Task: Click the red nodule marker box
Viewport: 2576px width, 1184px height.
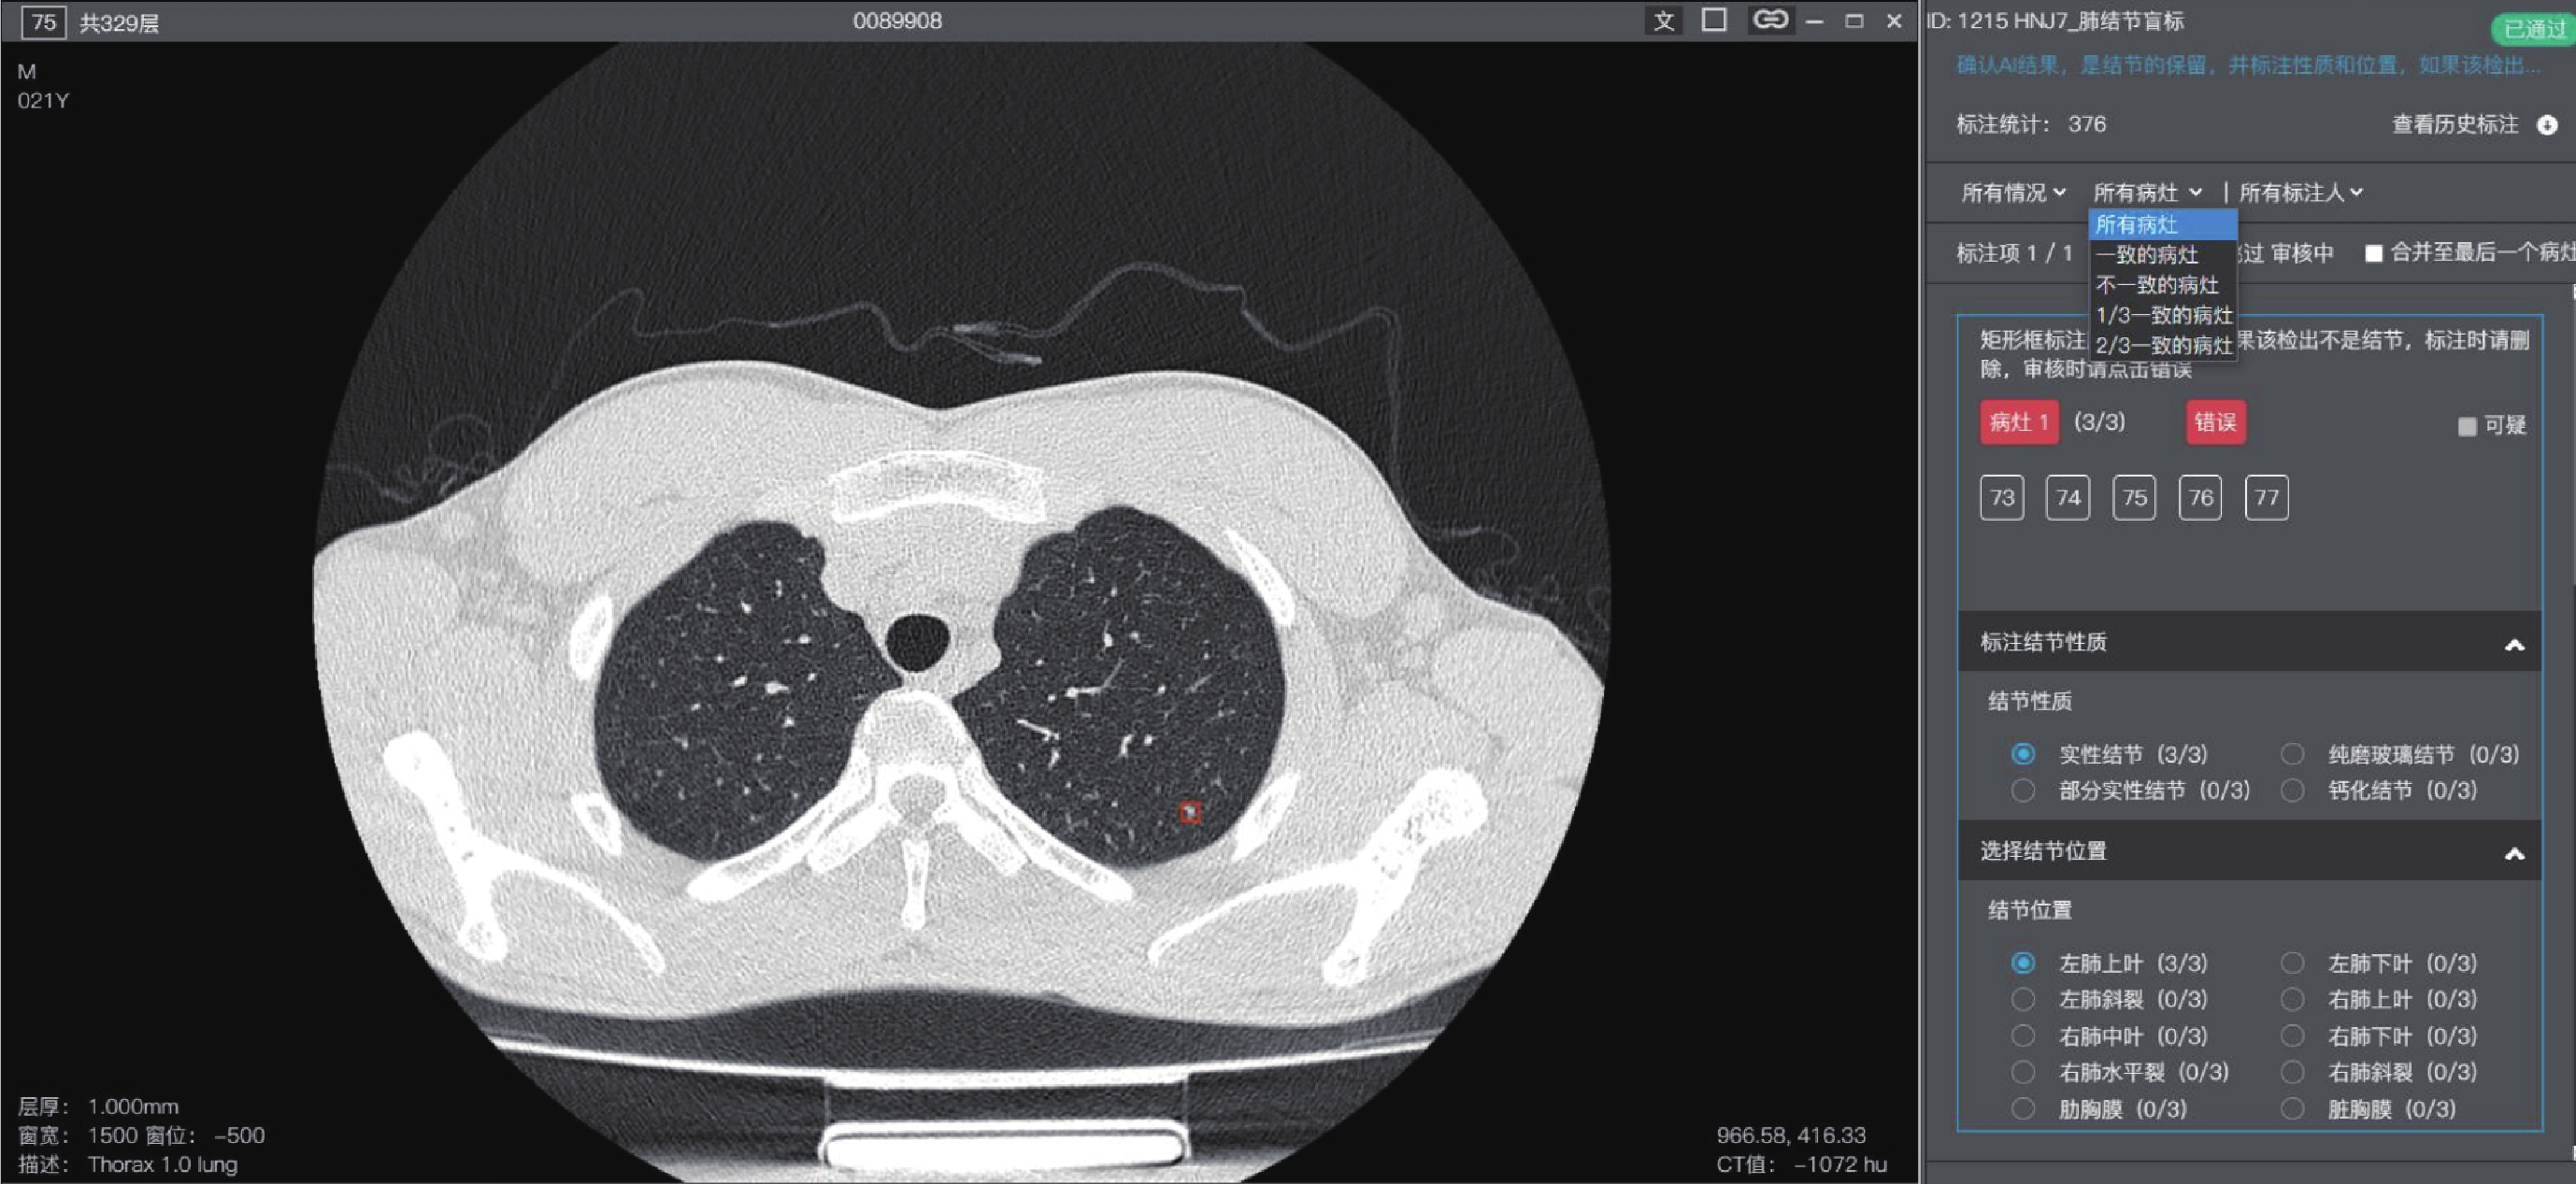Action: coord(1190,812)
